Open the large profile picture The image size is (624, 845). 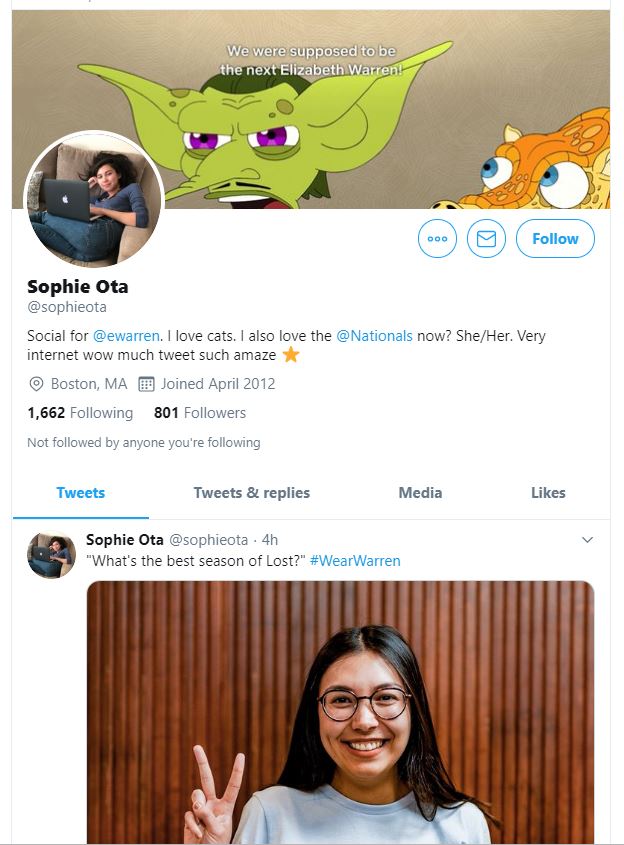click(93, 199)
